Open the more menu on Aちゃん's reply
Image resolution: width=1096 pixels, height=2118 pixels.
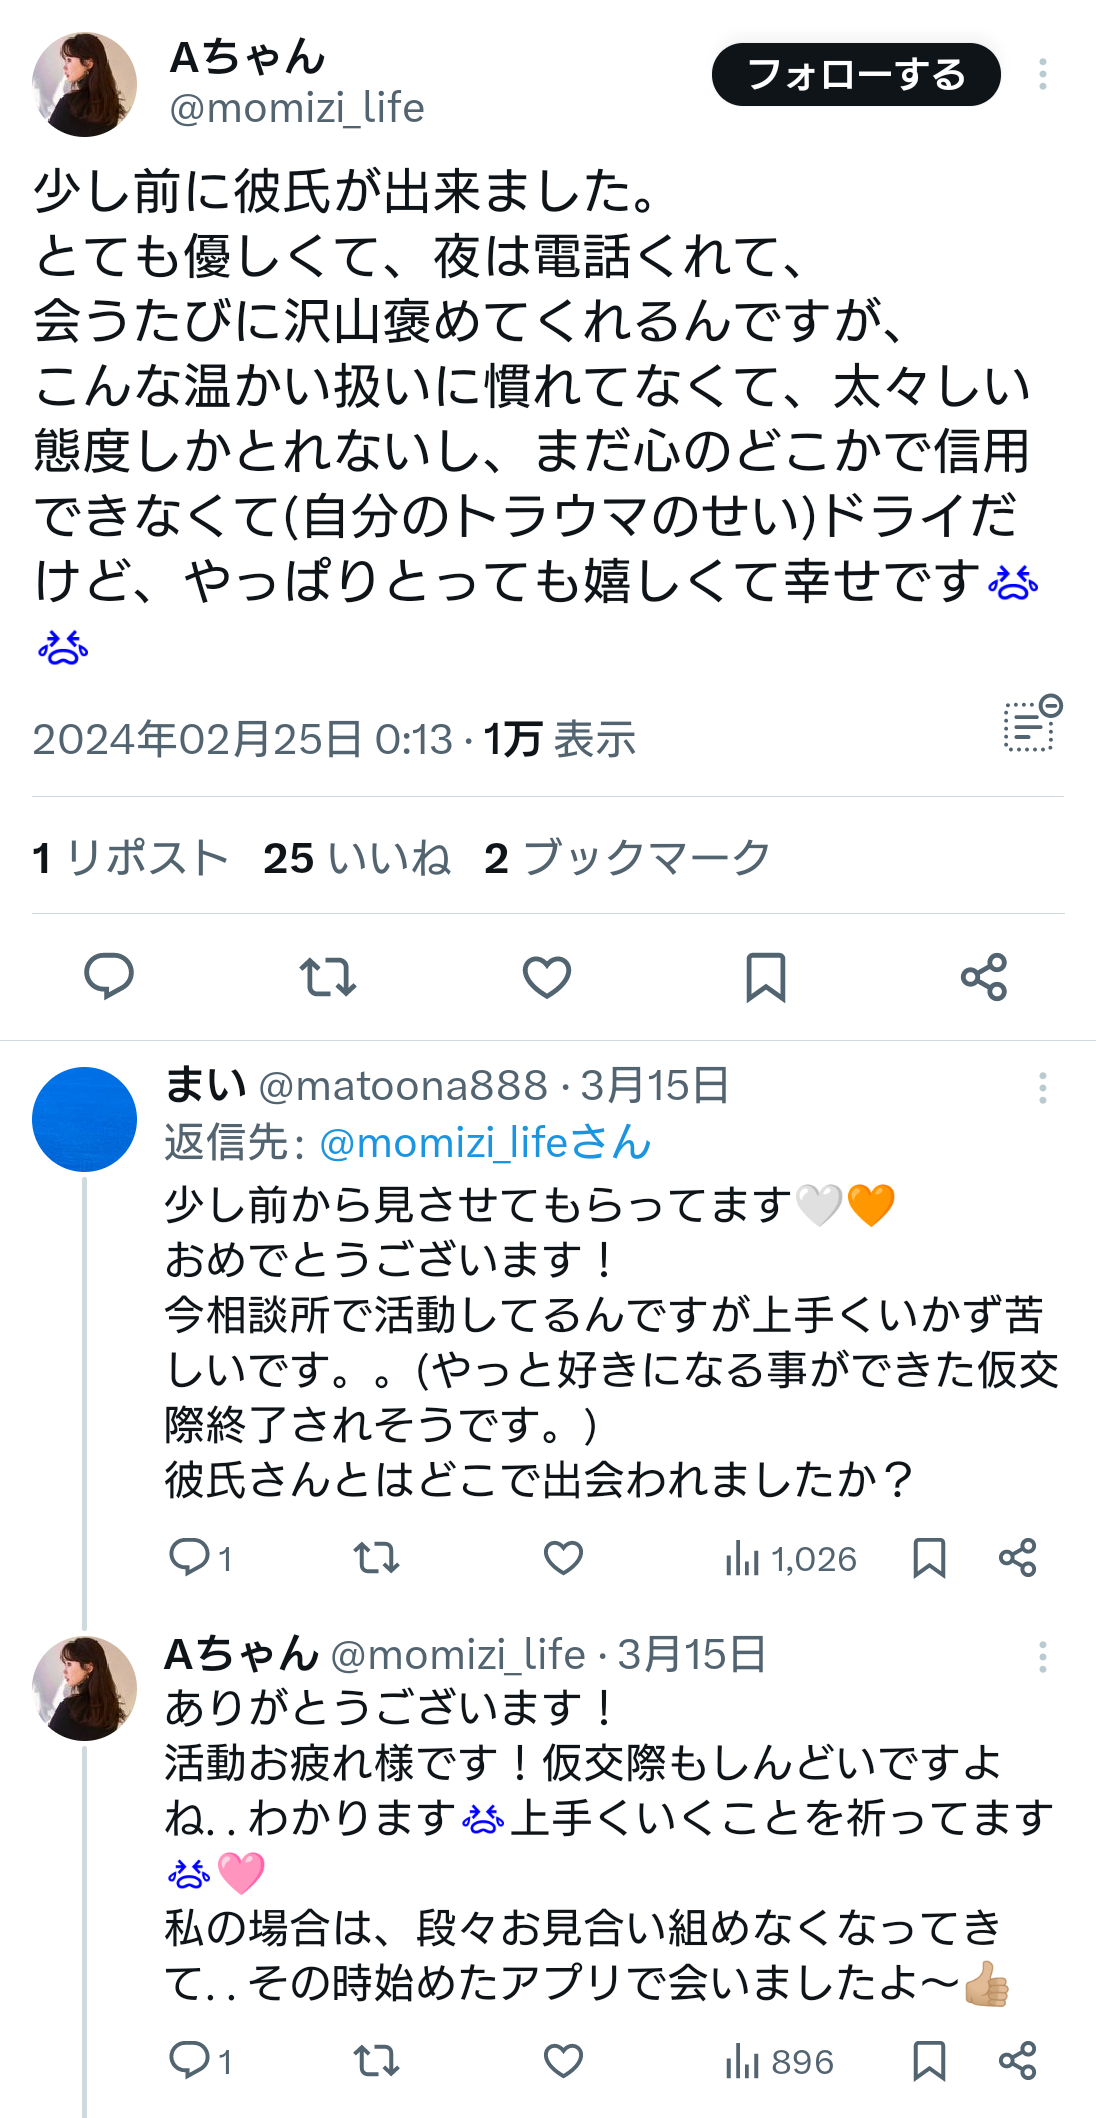point(1043,1657)
